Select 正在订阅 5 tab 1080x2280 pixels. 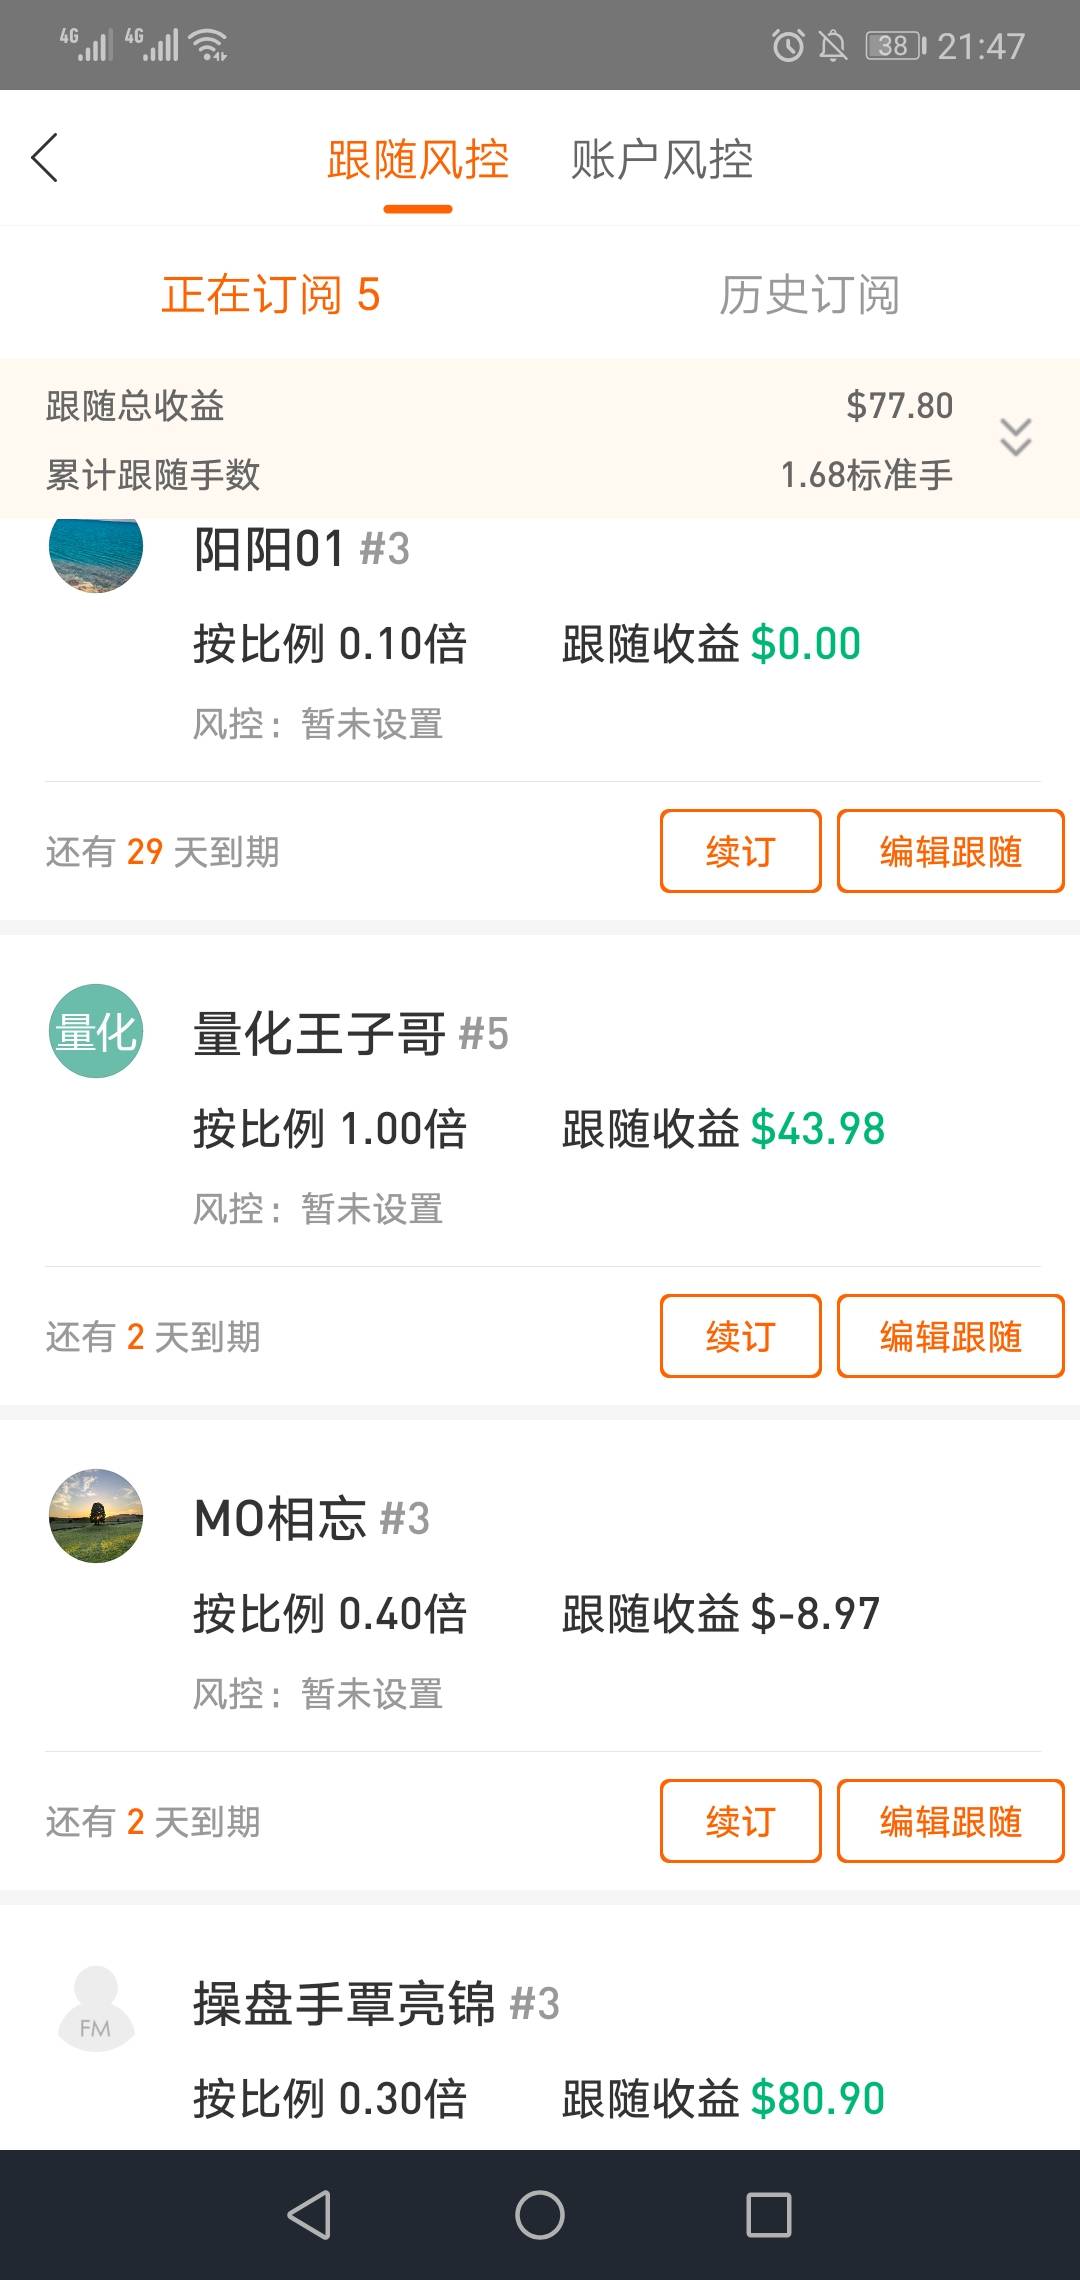tap(271, 295)
